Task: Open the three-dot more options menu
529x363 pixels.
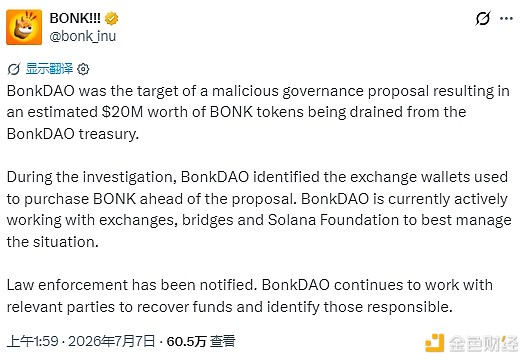Action: [x=506, y=19]
